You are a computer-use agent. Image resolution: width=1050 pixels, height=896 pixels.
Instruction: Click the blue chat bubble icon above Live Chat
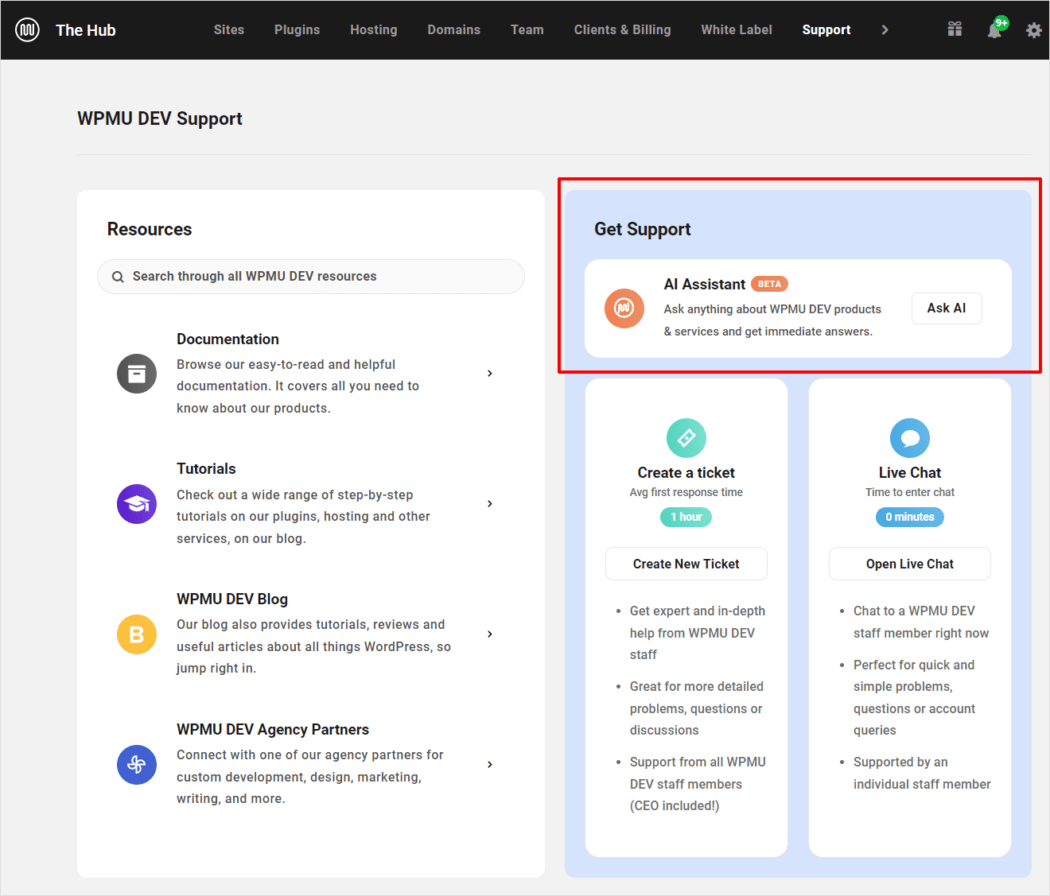(909, 437)
